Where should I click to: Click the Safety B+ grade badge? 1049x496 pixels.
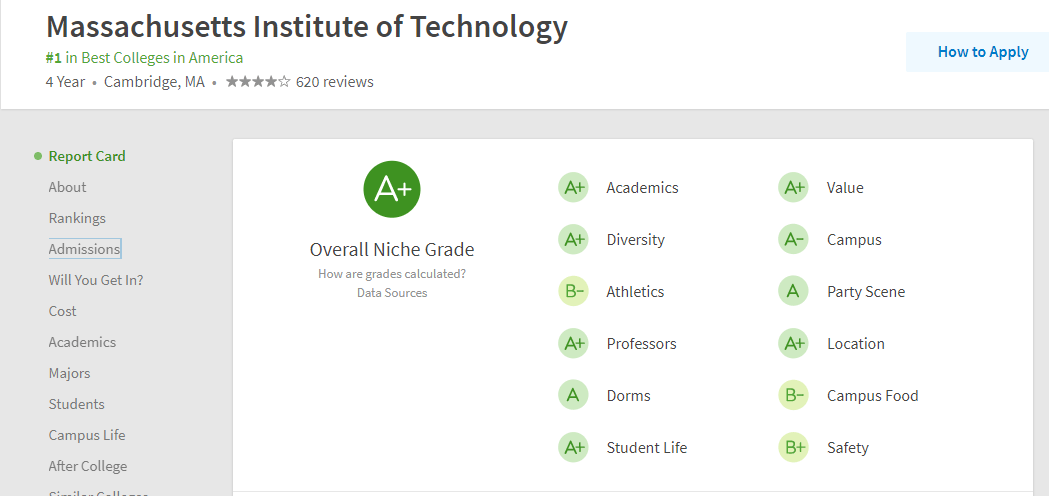tap(793, 448)
